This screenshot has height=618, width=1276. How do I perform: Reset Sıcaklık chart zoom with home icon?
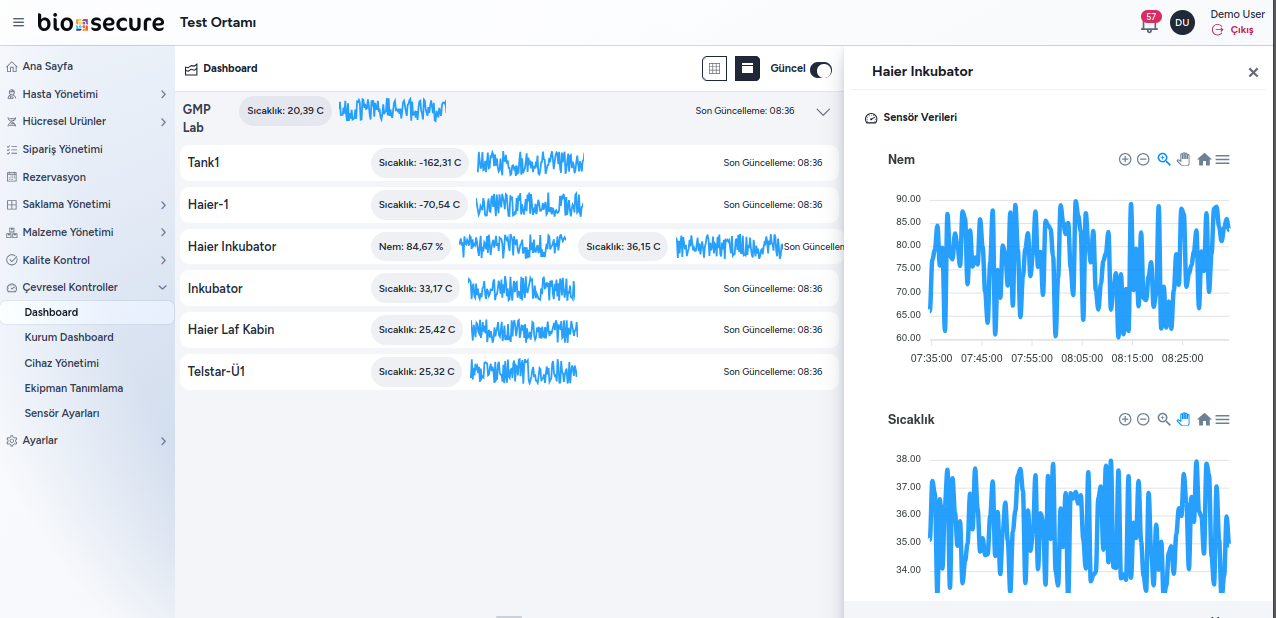pyautogui.click(x=1204, y=419)
